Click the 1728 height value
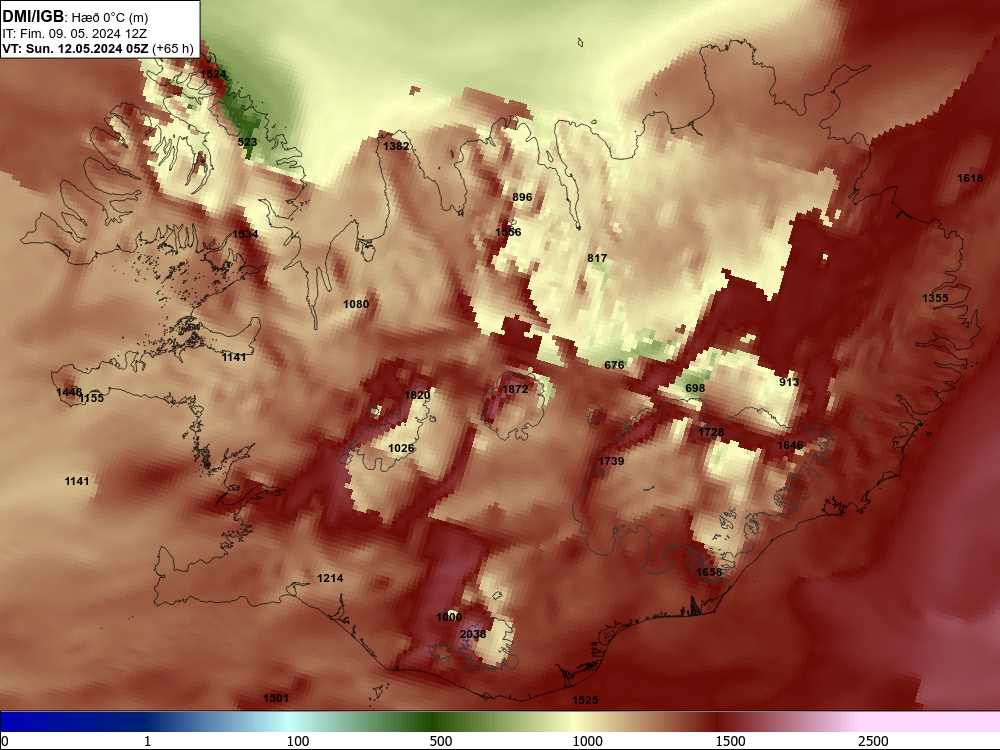 [711, 432]
